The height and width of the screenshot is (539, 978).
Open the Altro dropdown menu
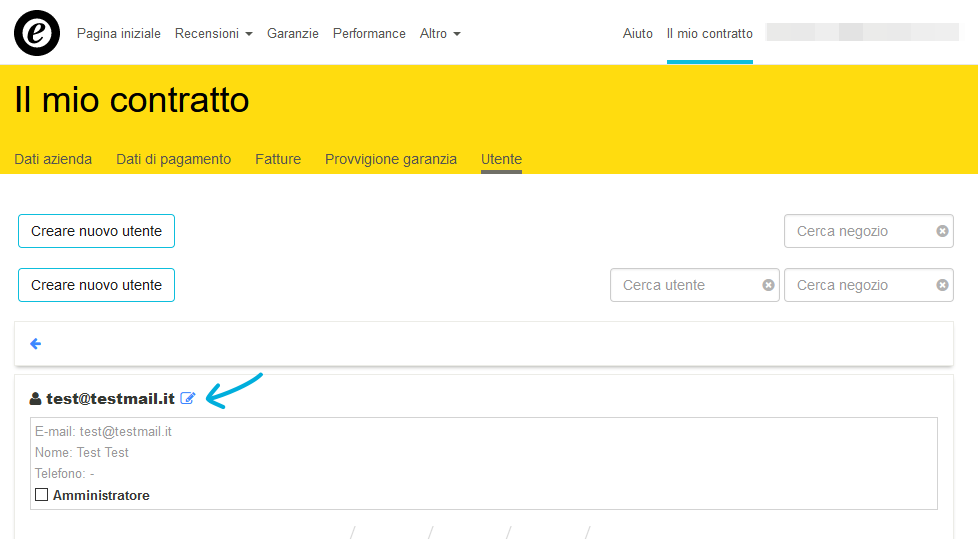coord(440,33)
